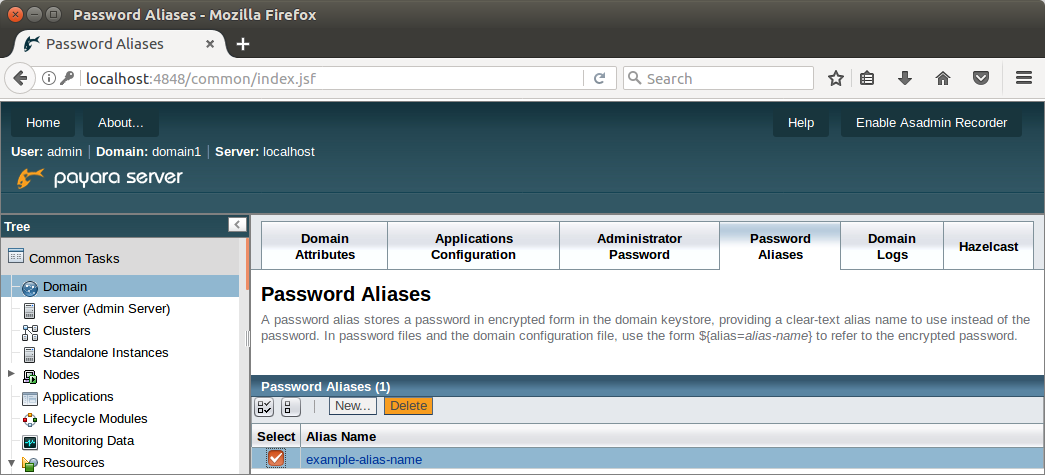Screen dimensions: 1045x475
Task: Click the Deselect All icon in aliases table
Action: pyautogui.click(x=291, y=406)
